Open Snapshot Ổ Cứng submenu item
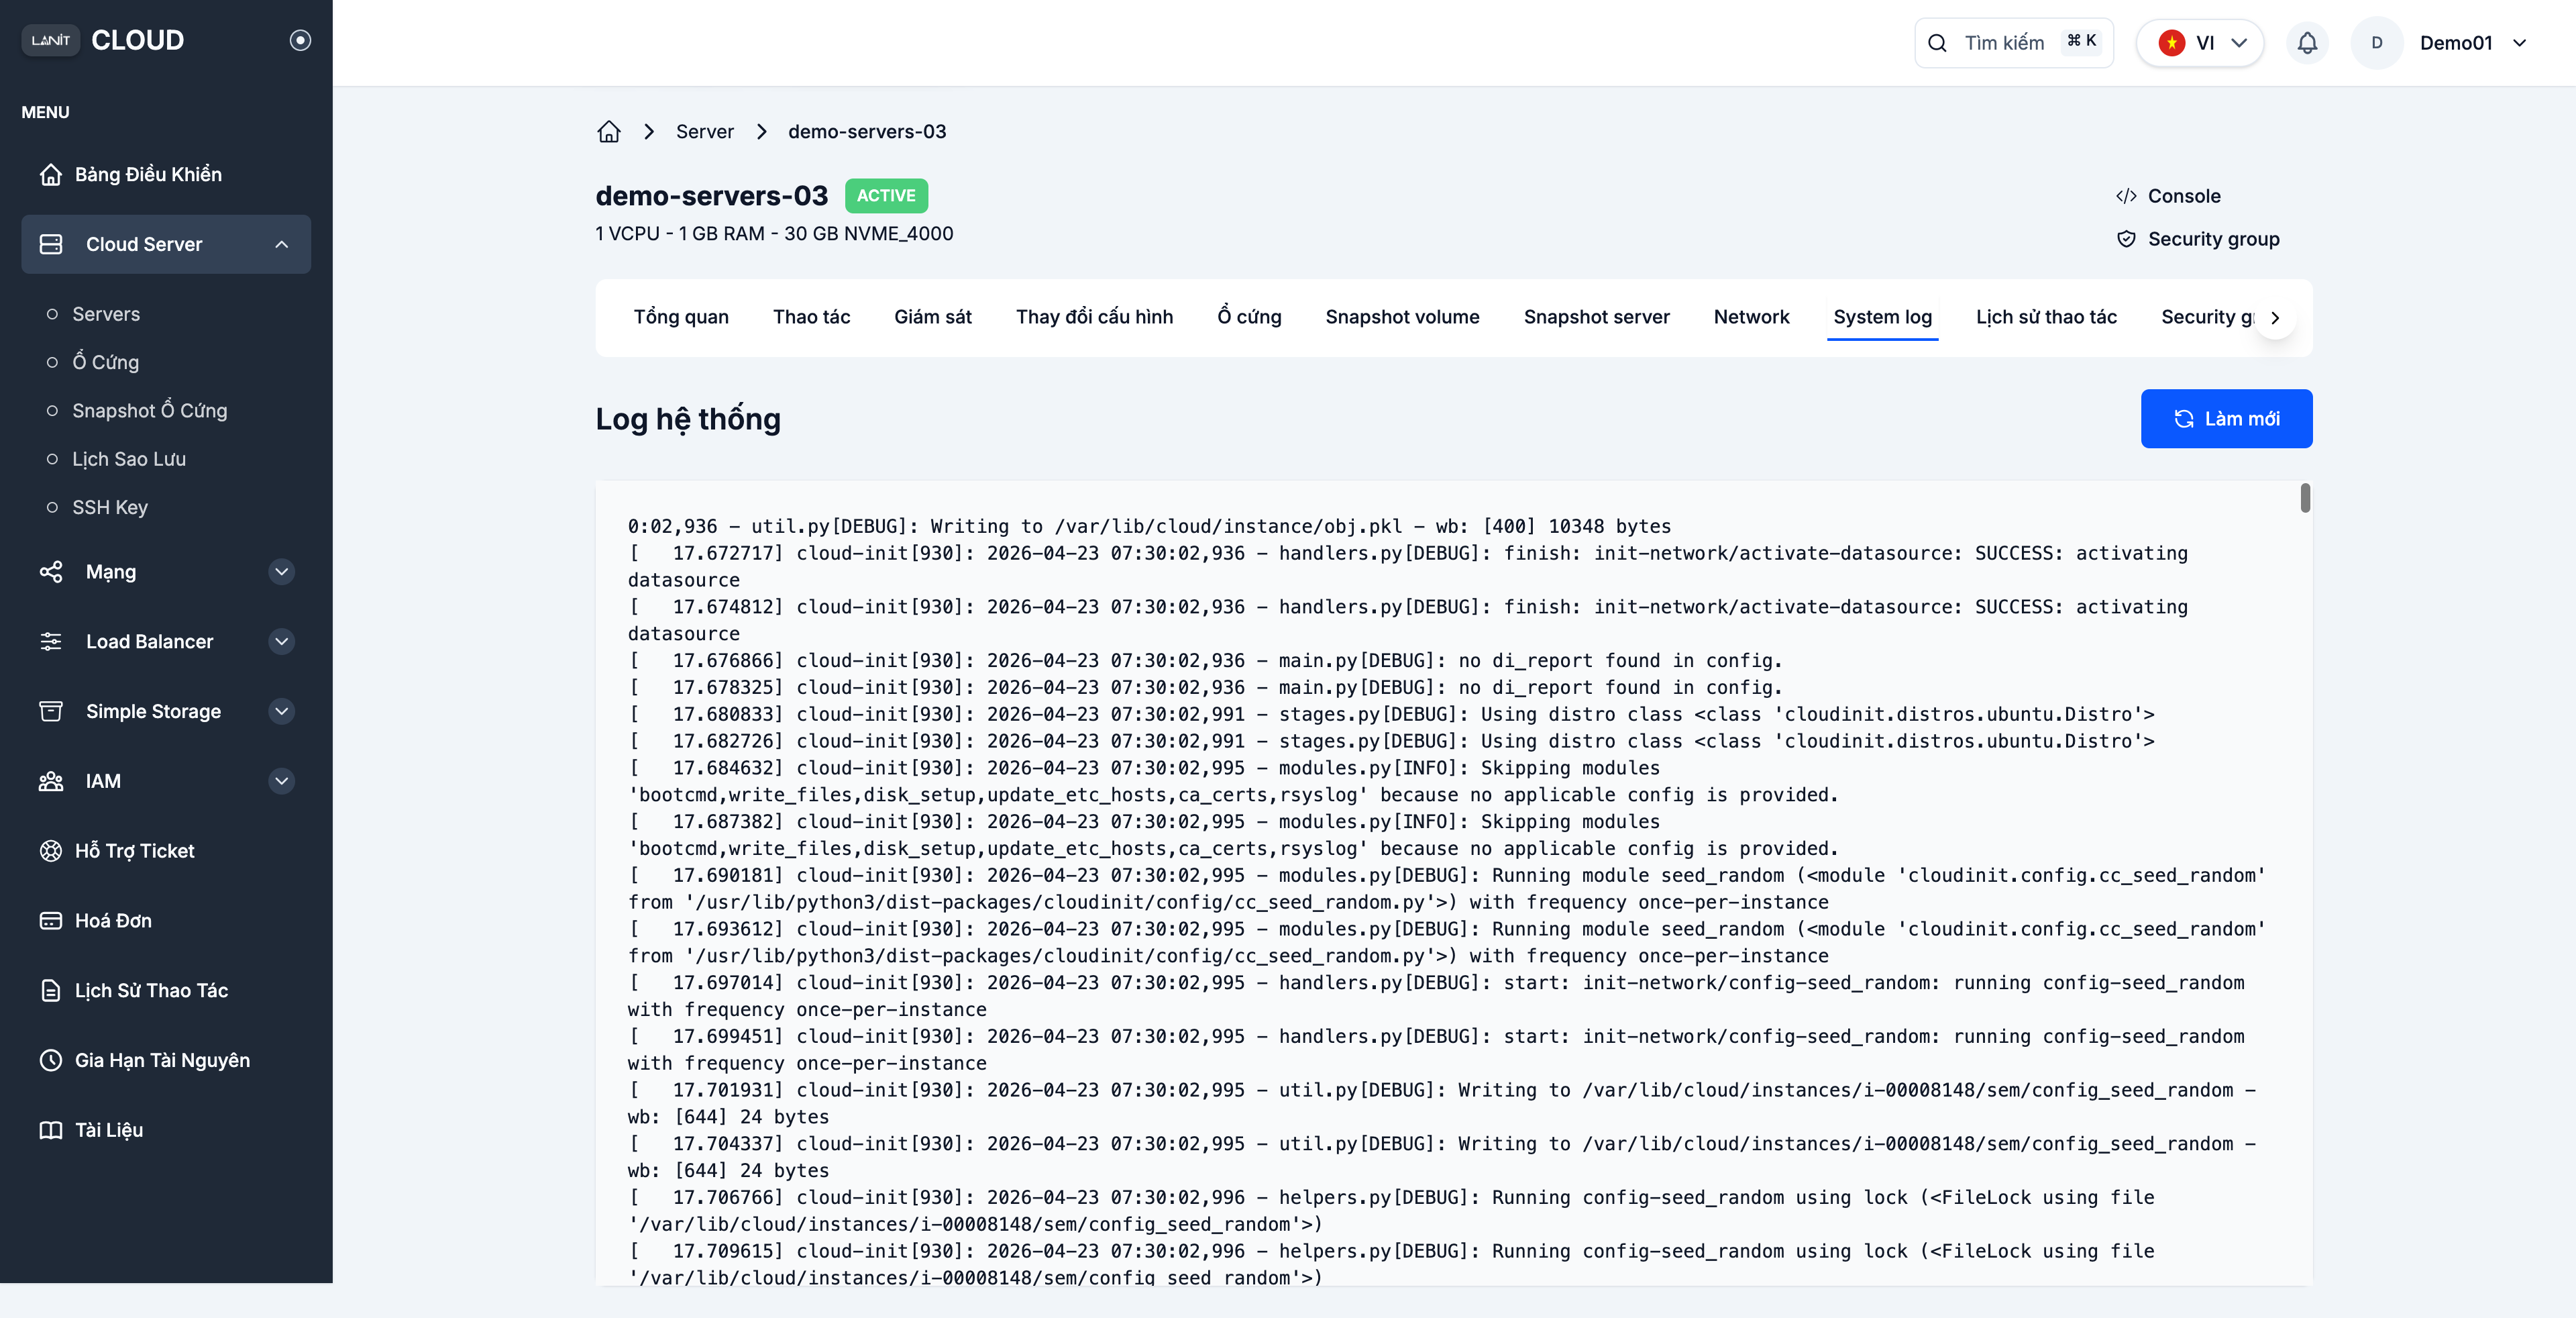 150,411
